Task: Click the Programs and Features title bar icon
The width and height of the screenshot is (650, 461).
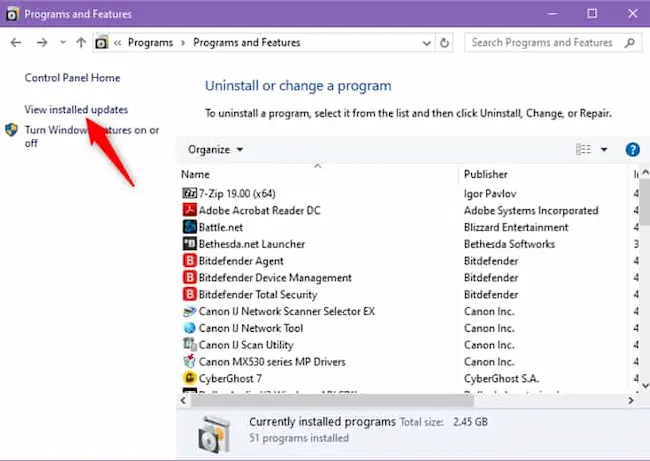Action: coord(12,14)
